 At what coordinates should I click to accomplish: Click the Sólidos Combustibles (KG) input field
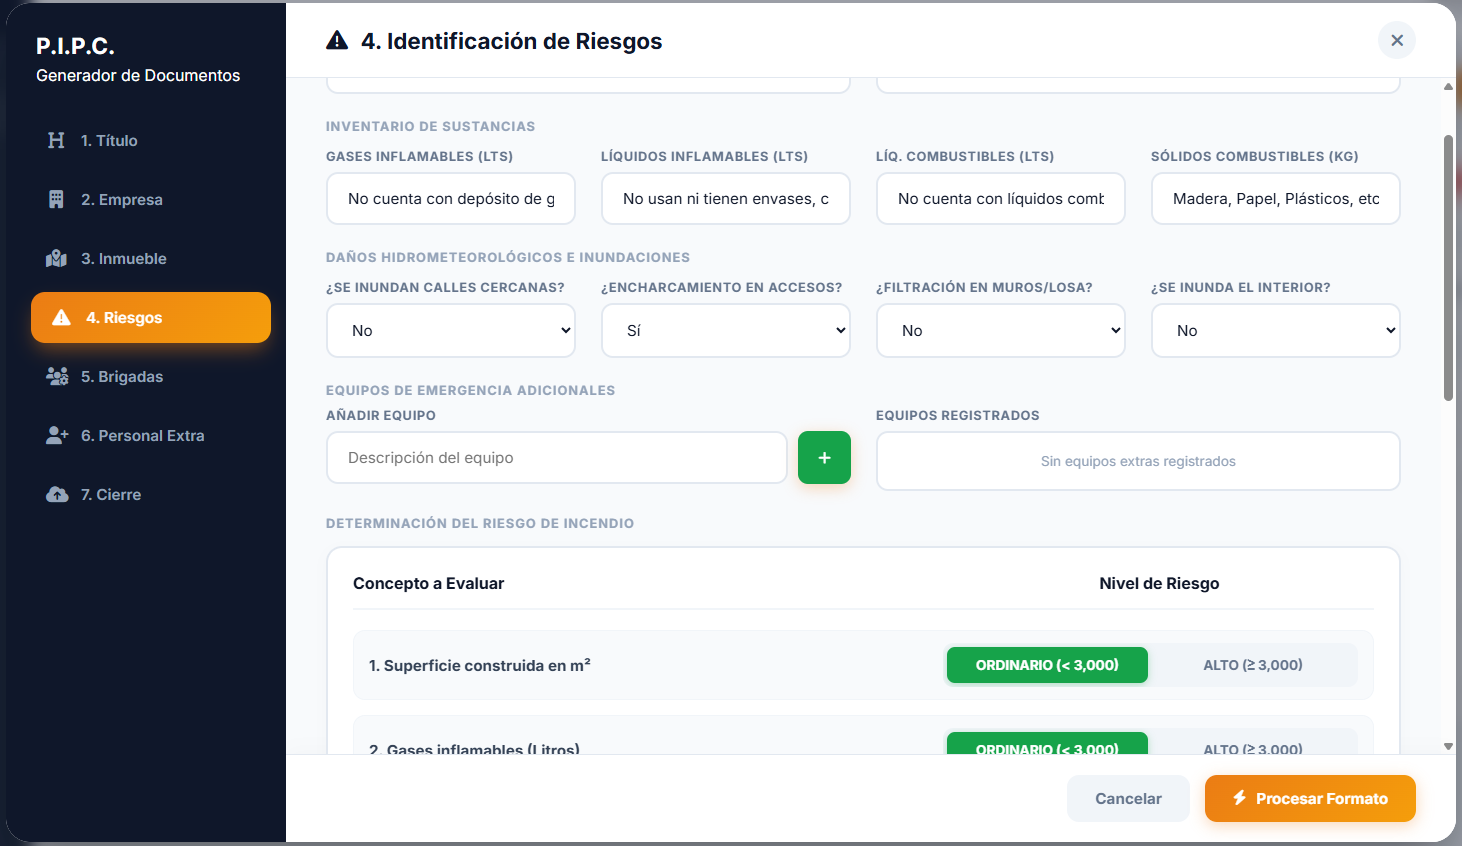pyautogui.click(x=1276, y=198)
